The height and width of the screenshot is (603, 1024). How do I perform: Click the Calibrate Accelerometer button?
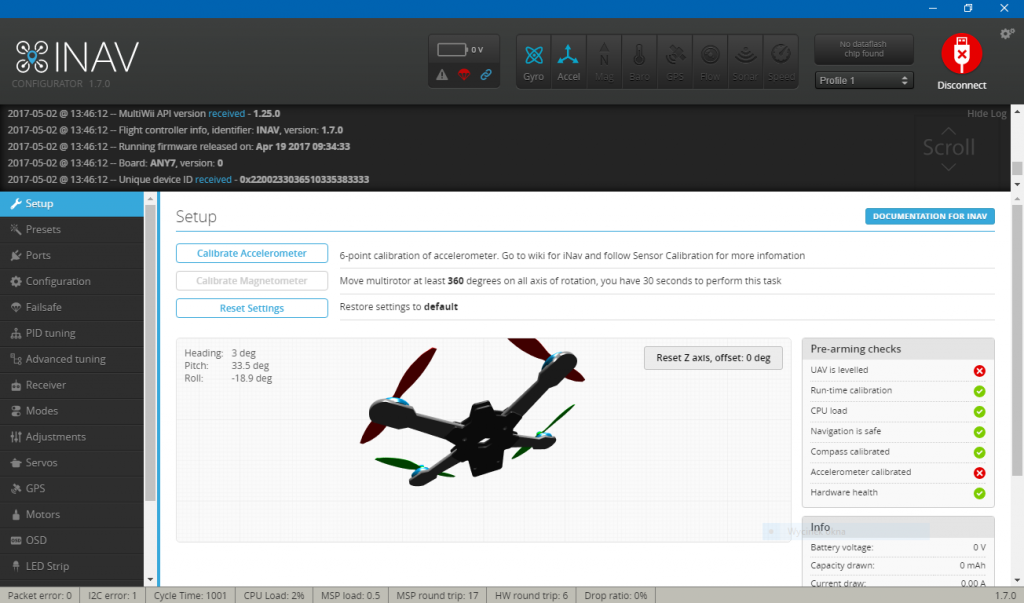[x=251, y=253]
